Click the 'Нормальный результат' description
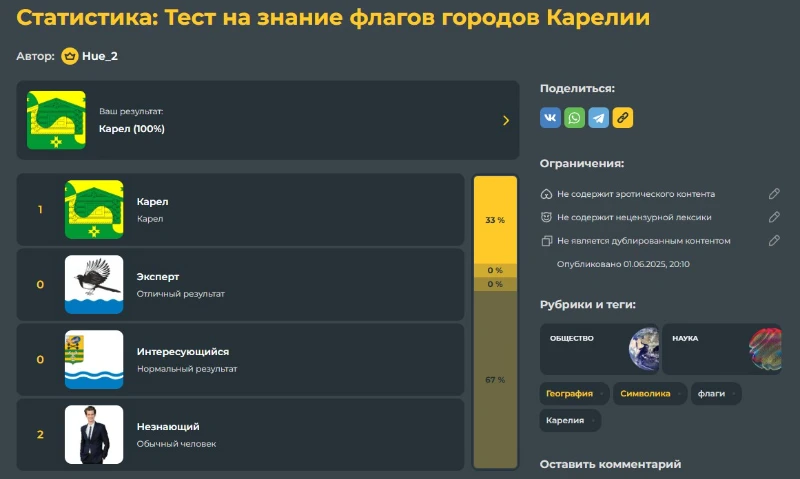Viewport: 800px width, 479px height. pyautogui.click(x=187, y=369)
